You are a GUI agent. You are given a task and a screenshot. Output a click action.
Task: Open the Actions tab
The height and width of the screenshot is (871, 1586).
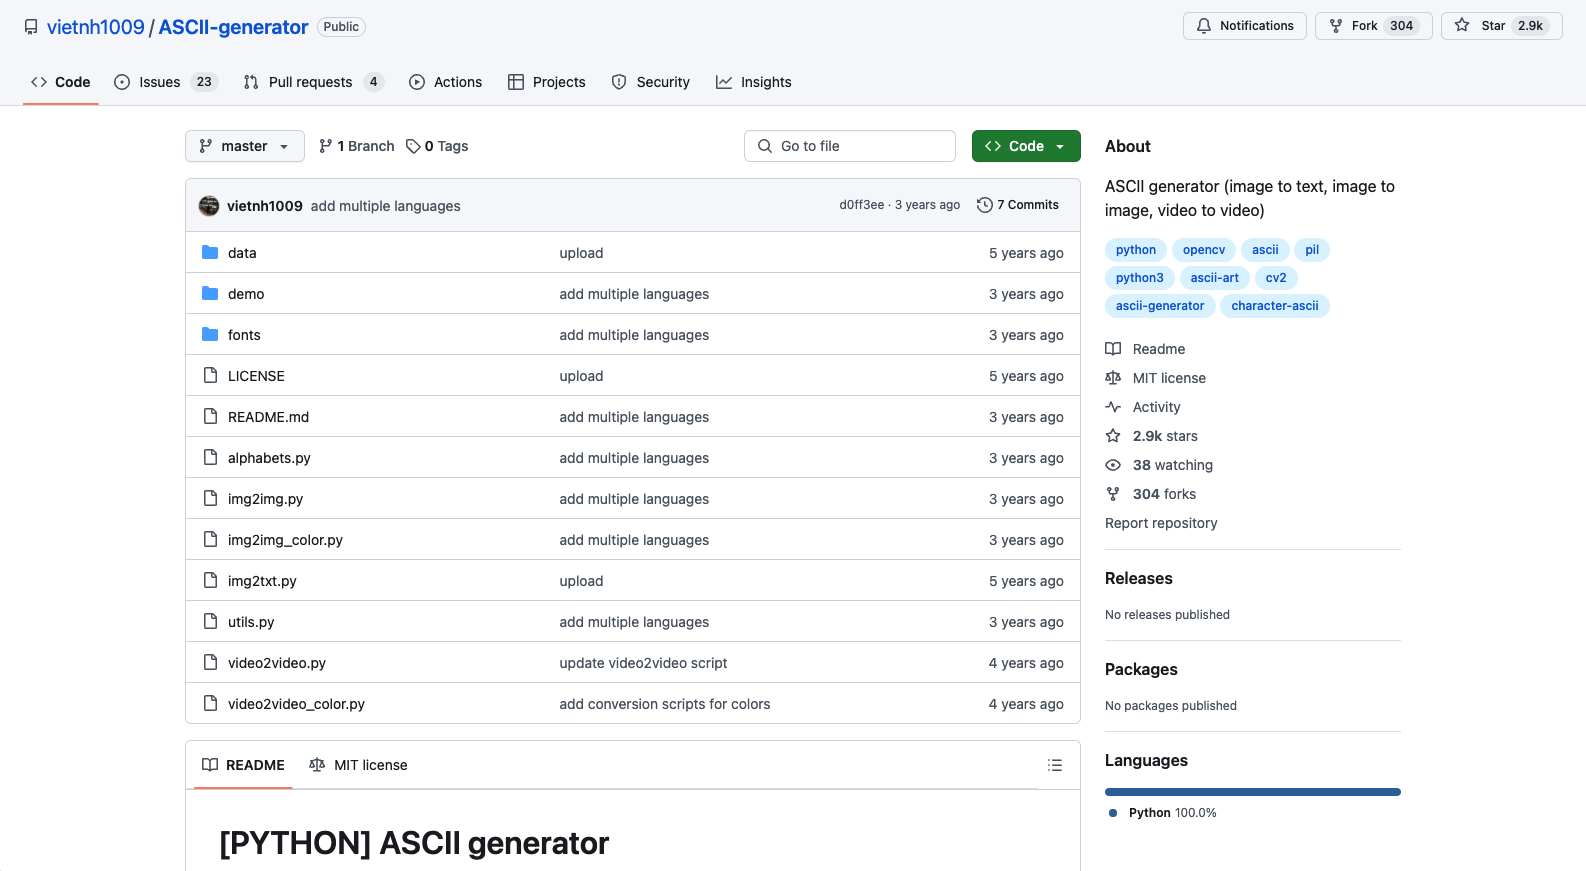pos(446,82)
